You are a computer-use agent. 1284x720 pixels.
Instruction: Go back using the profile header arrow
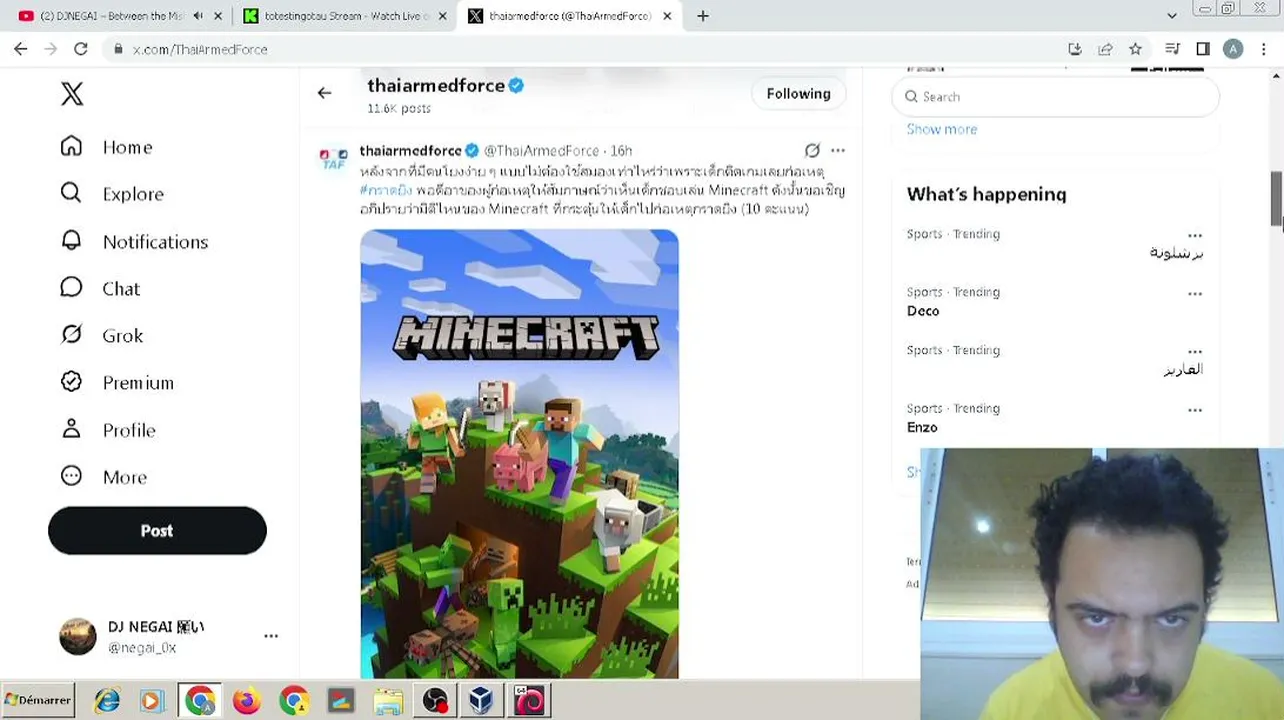click(324, 93)
